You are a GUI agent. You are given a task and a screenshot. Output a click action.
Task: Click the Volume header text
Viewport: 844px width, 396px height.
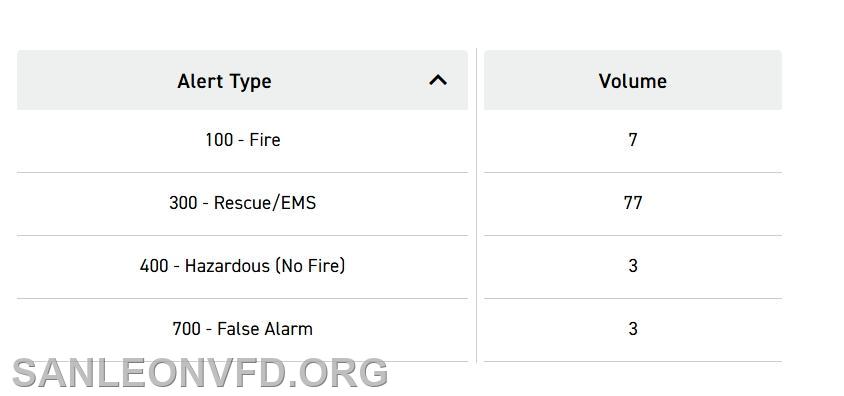pyautogui.click(x=632, y=81)
